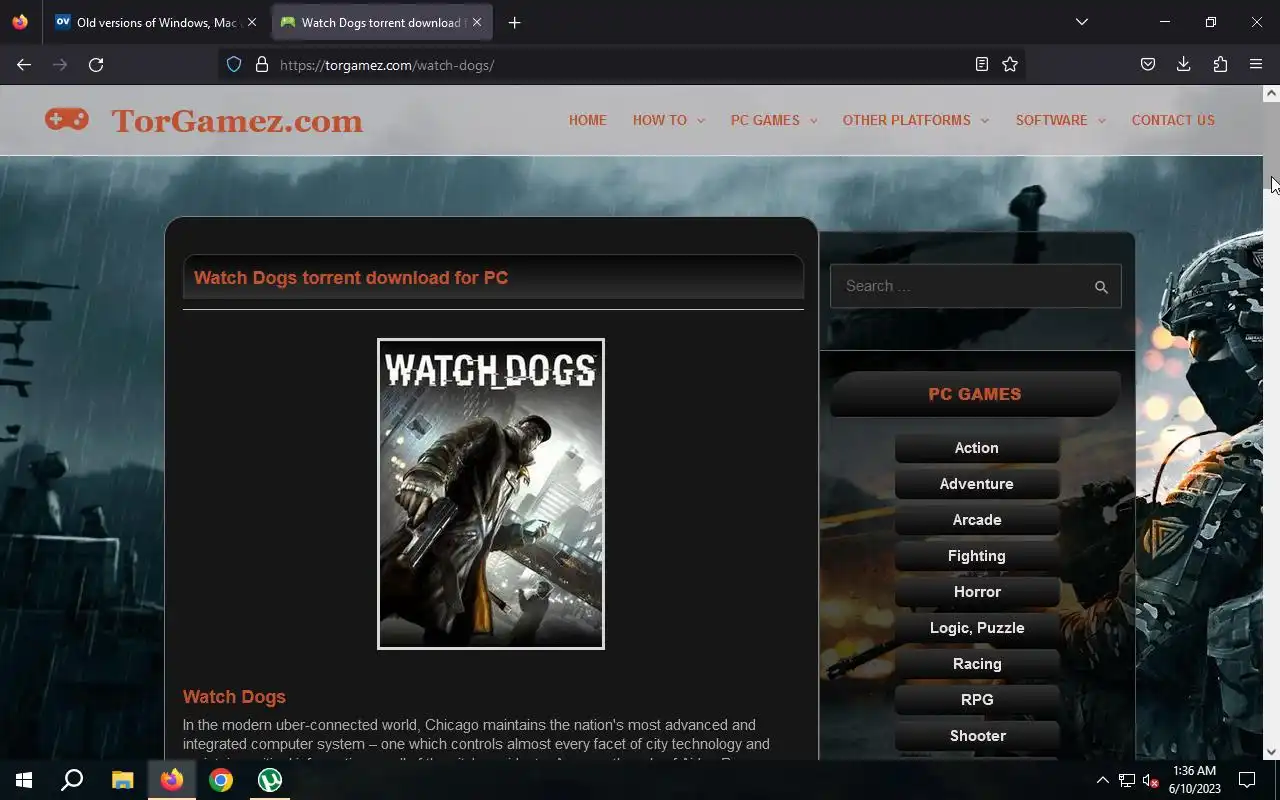Viewport: 1280px width, 800px height.
Task: Select the Adventure category button
Action: click(977, 484)
